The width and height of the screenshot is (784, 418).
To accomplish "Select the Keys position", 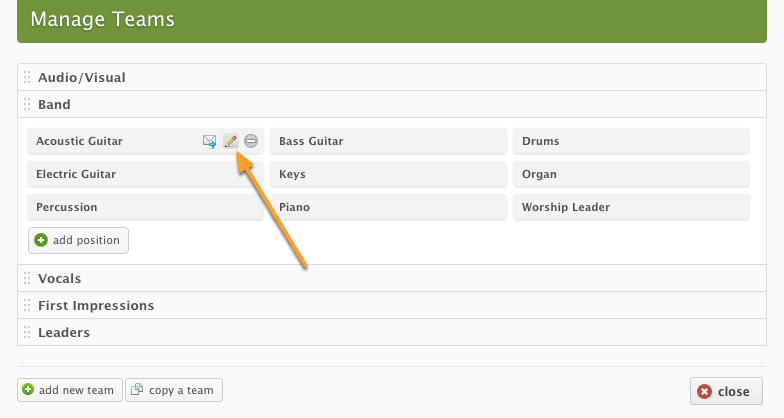I will (x=388, y=174).
